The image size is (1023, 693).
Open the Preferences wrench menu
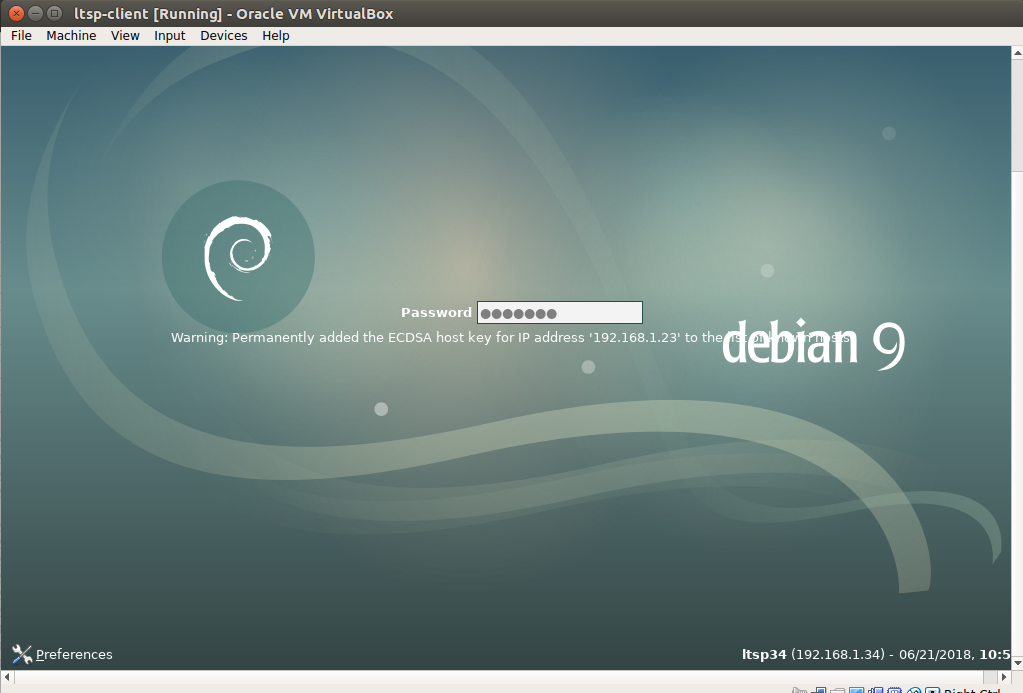coord(62,654)
